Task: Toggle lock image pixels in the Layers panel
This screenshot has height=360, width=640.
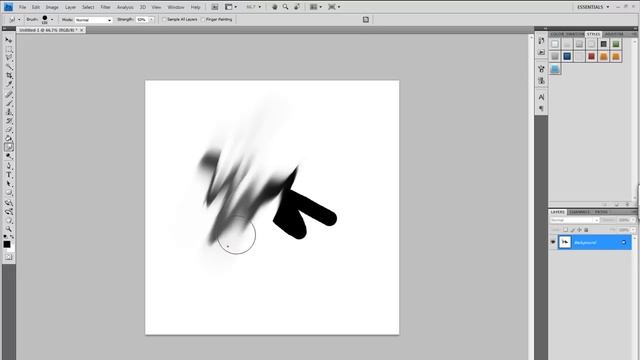Action: coord(573,230)
